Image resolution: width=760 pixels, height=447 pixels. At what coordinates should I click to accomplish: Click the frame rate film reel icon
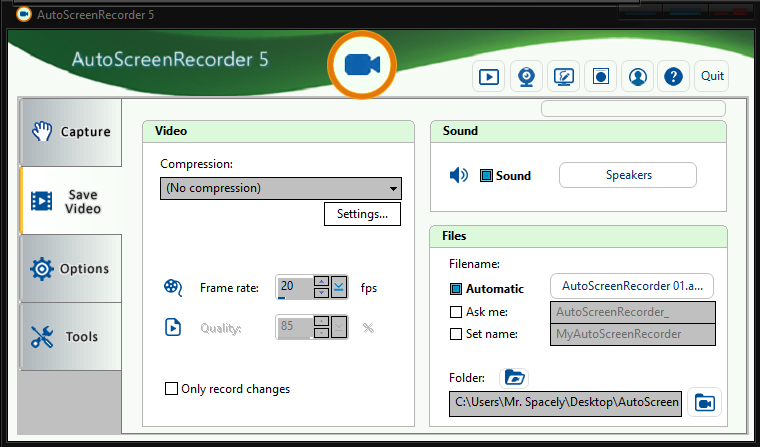[173, 287]
